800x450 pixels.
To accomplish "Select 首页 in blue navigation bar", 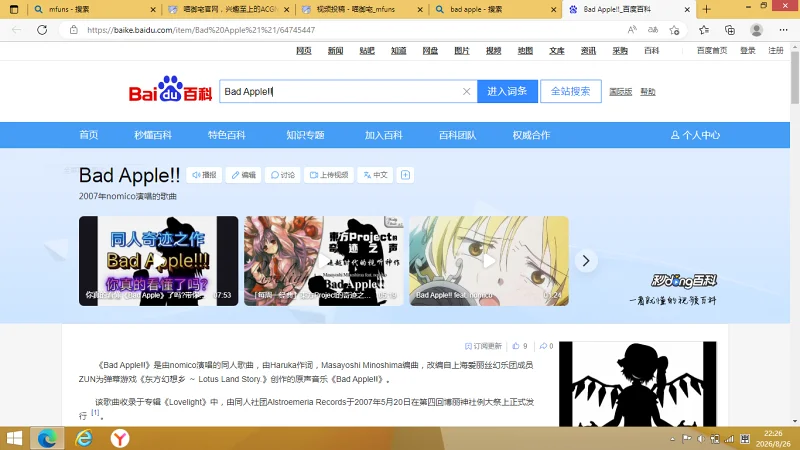I will click(89, 135).
